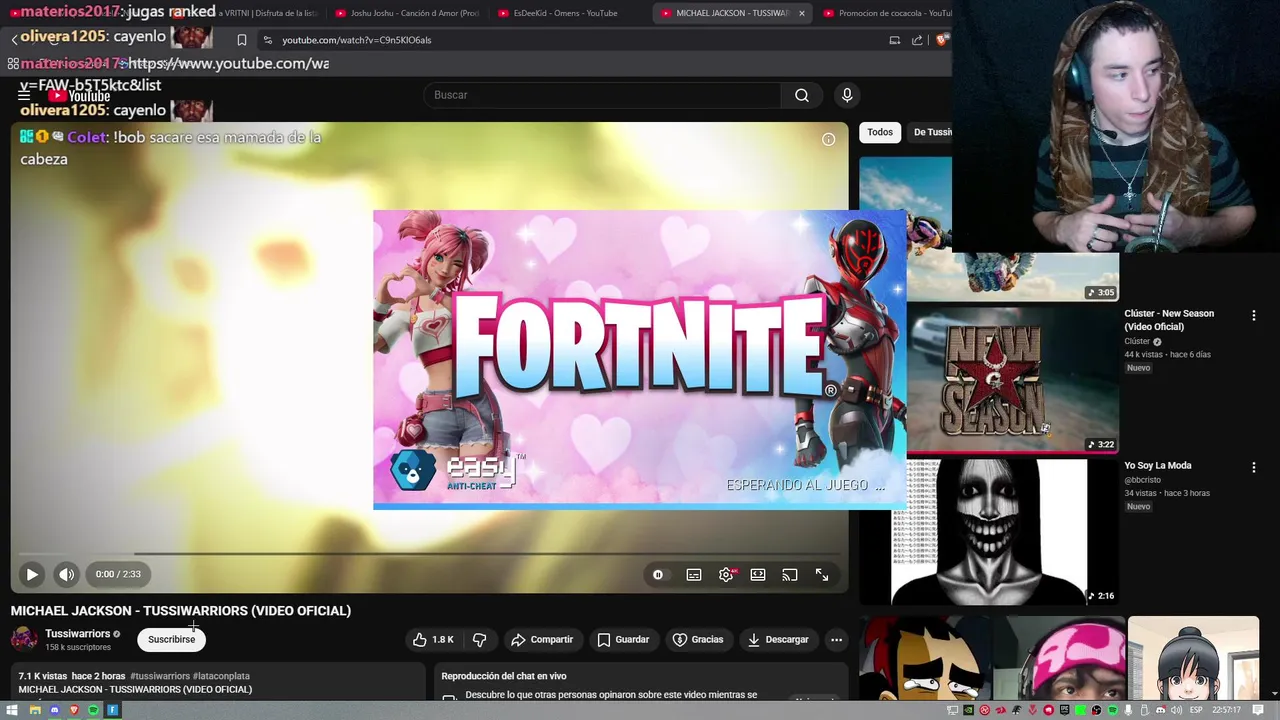This screenshot has height=720, width=1280.
Task: Open the browser cast/screen icon
Action: pos(894,40)
